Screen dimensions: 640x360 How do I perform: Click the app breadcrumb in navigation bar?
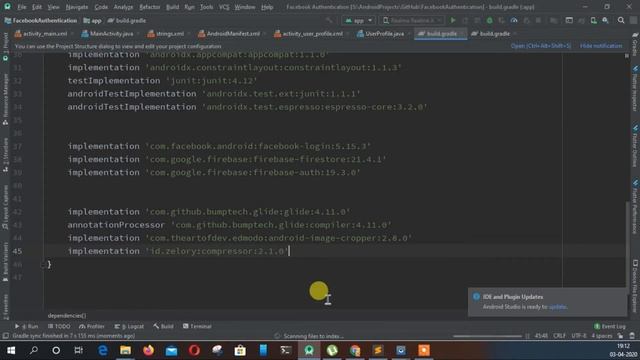click(x=93, y=20)
